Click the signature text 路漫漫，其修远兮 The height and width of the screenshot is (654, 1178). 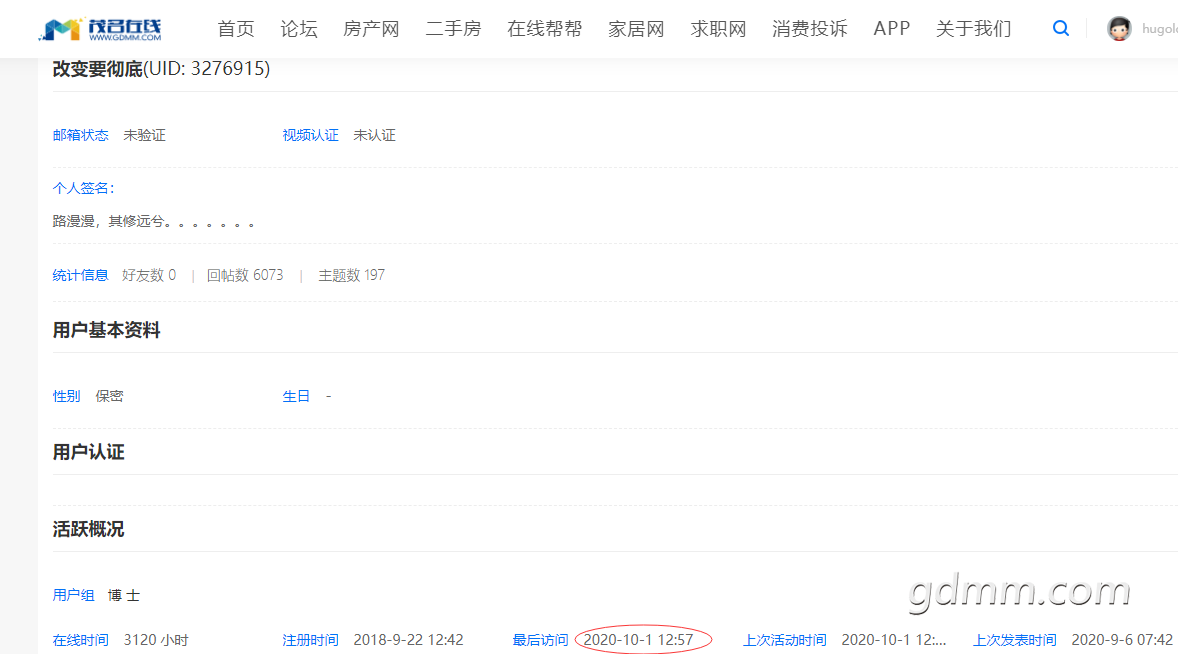tap(153, 222)
